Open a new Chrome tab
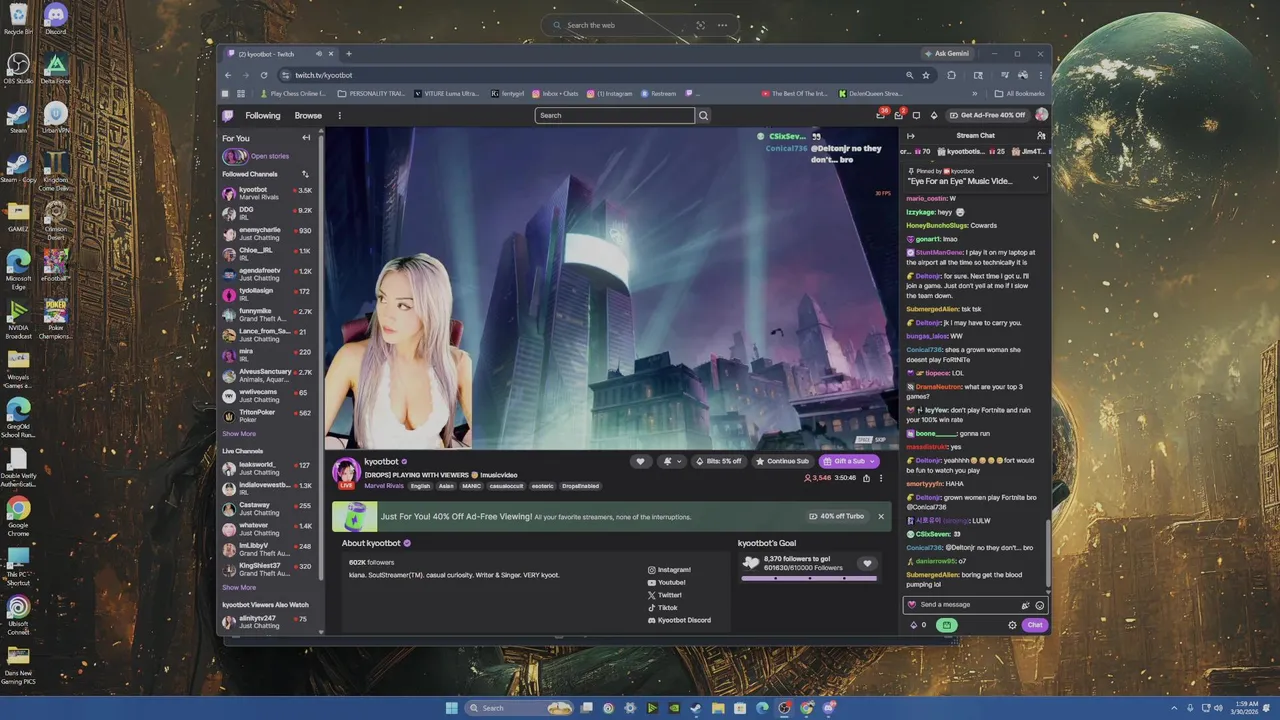Image resolution: width=1280 pixels, height=720 pixels. [349, 54]
